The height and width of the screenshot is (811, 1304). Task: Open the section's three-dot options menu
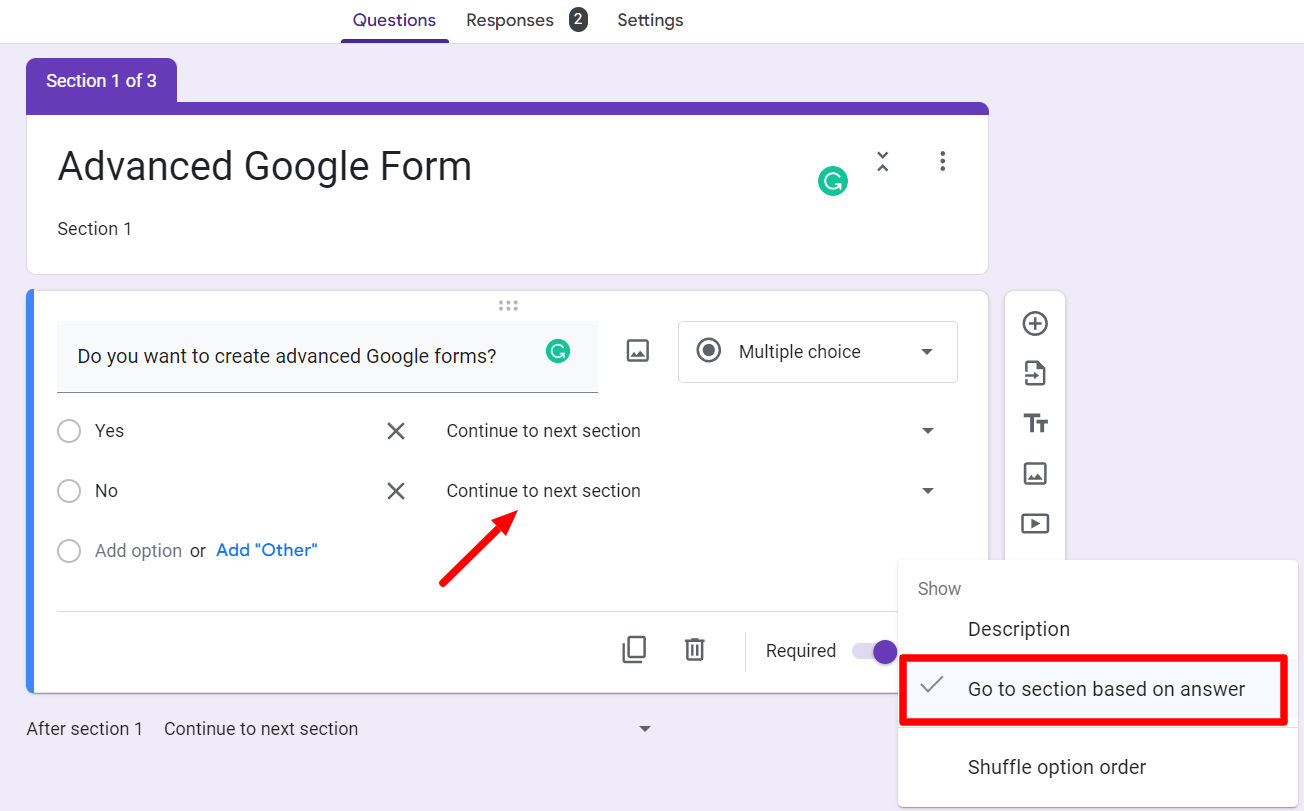pyautogui.click(x=942, y=162)
